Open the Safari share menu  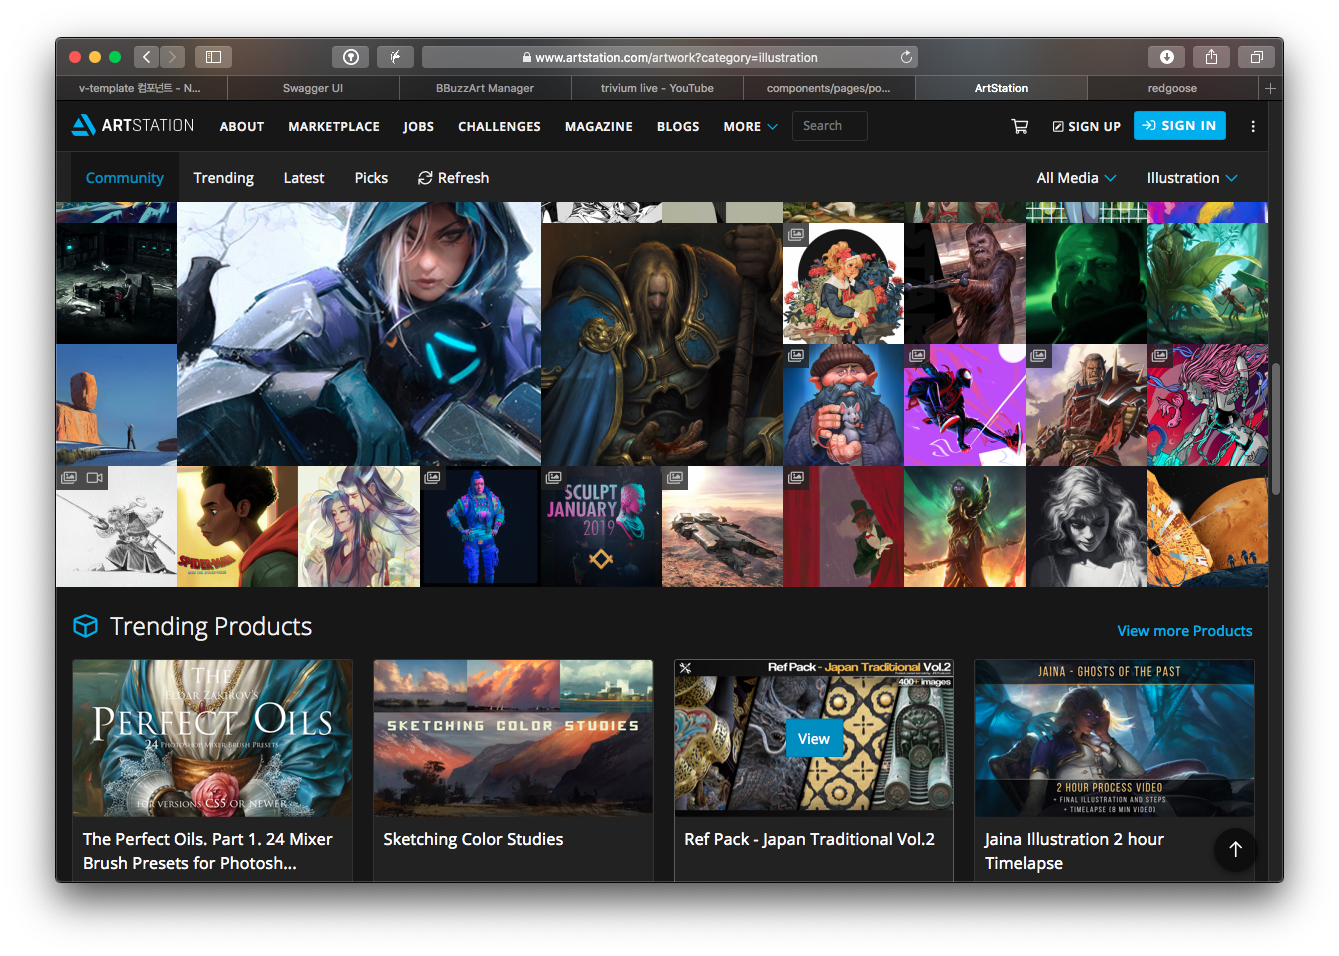[1211, 57]
